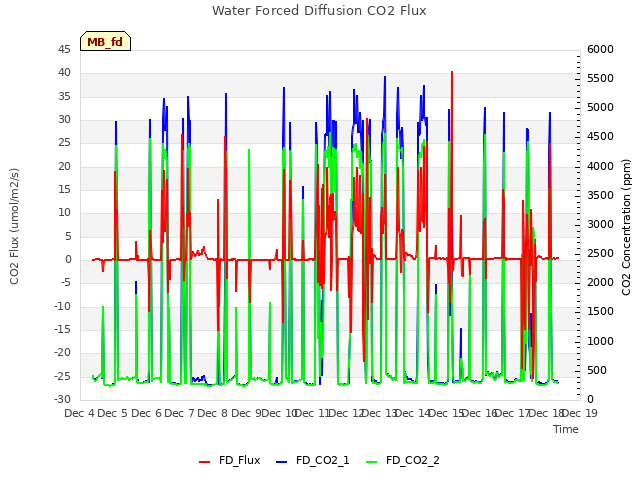Click the Dec 13 x-axis tick label
Screen dimensions: 640x480
pos(380,413)
